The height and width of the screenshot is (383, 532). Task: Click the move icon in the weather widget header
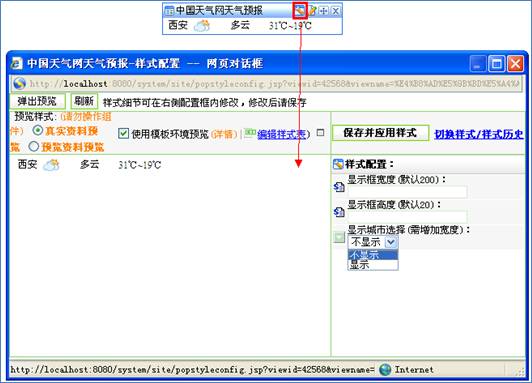pyautogui.click(x=324, y=11)
